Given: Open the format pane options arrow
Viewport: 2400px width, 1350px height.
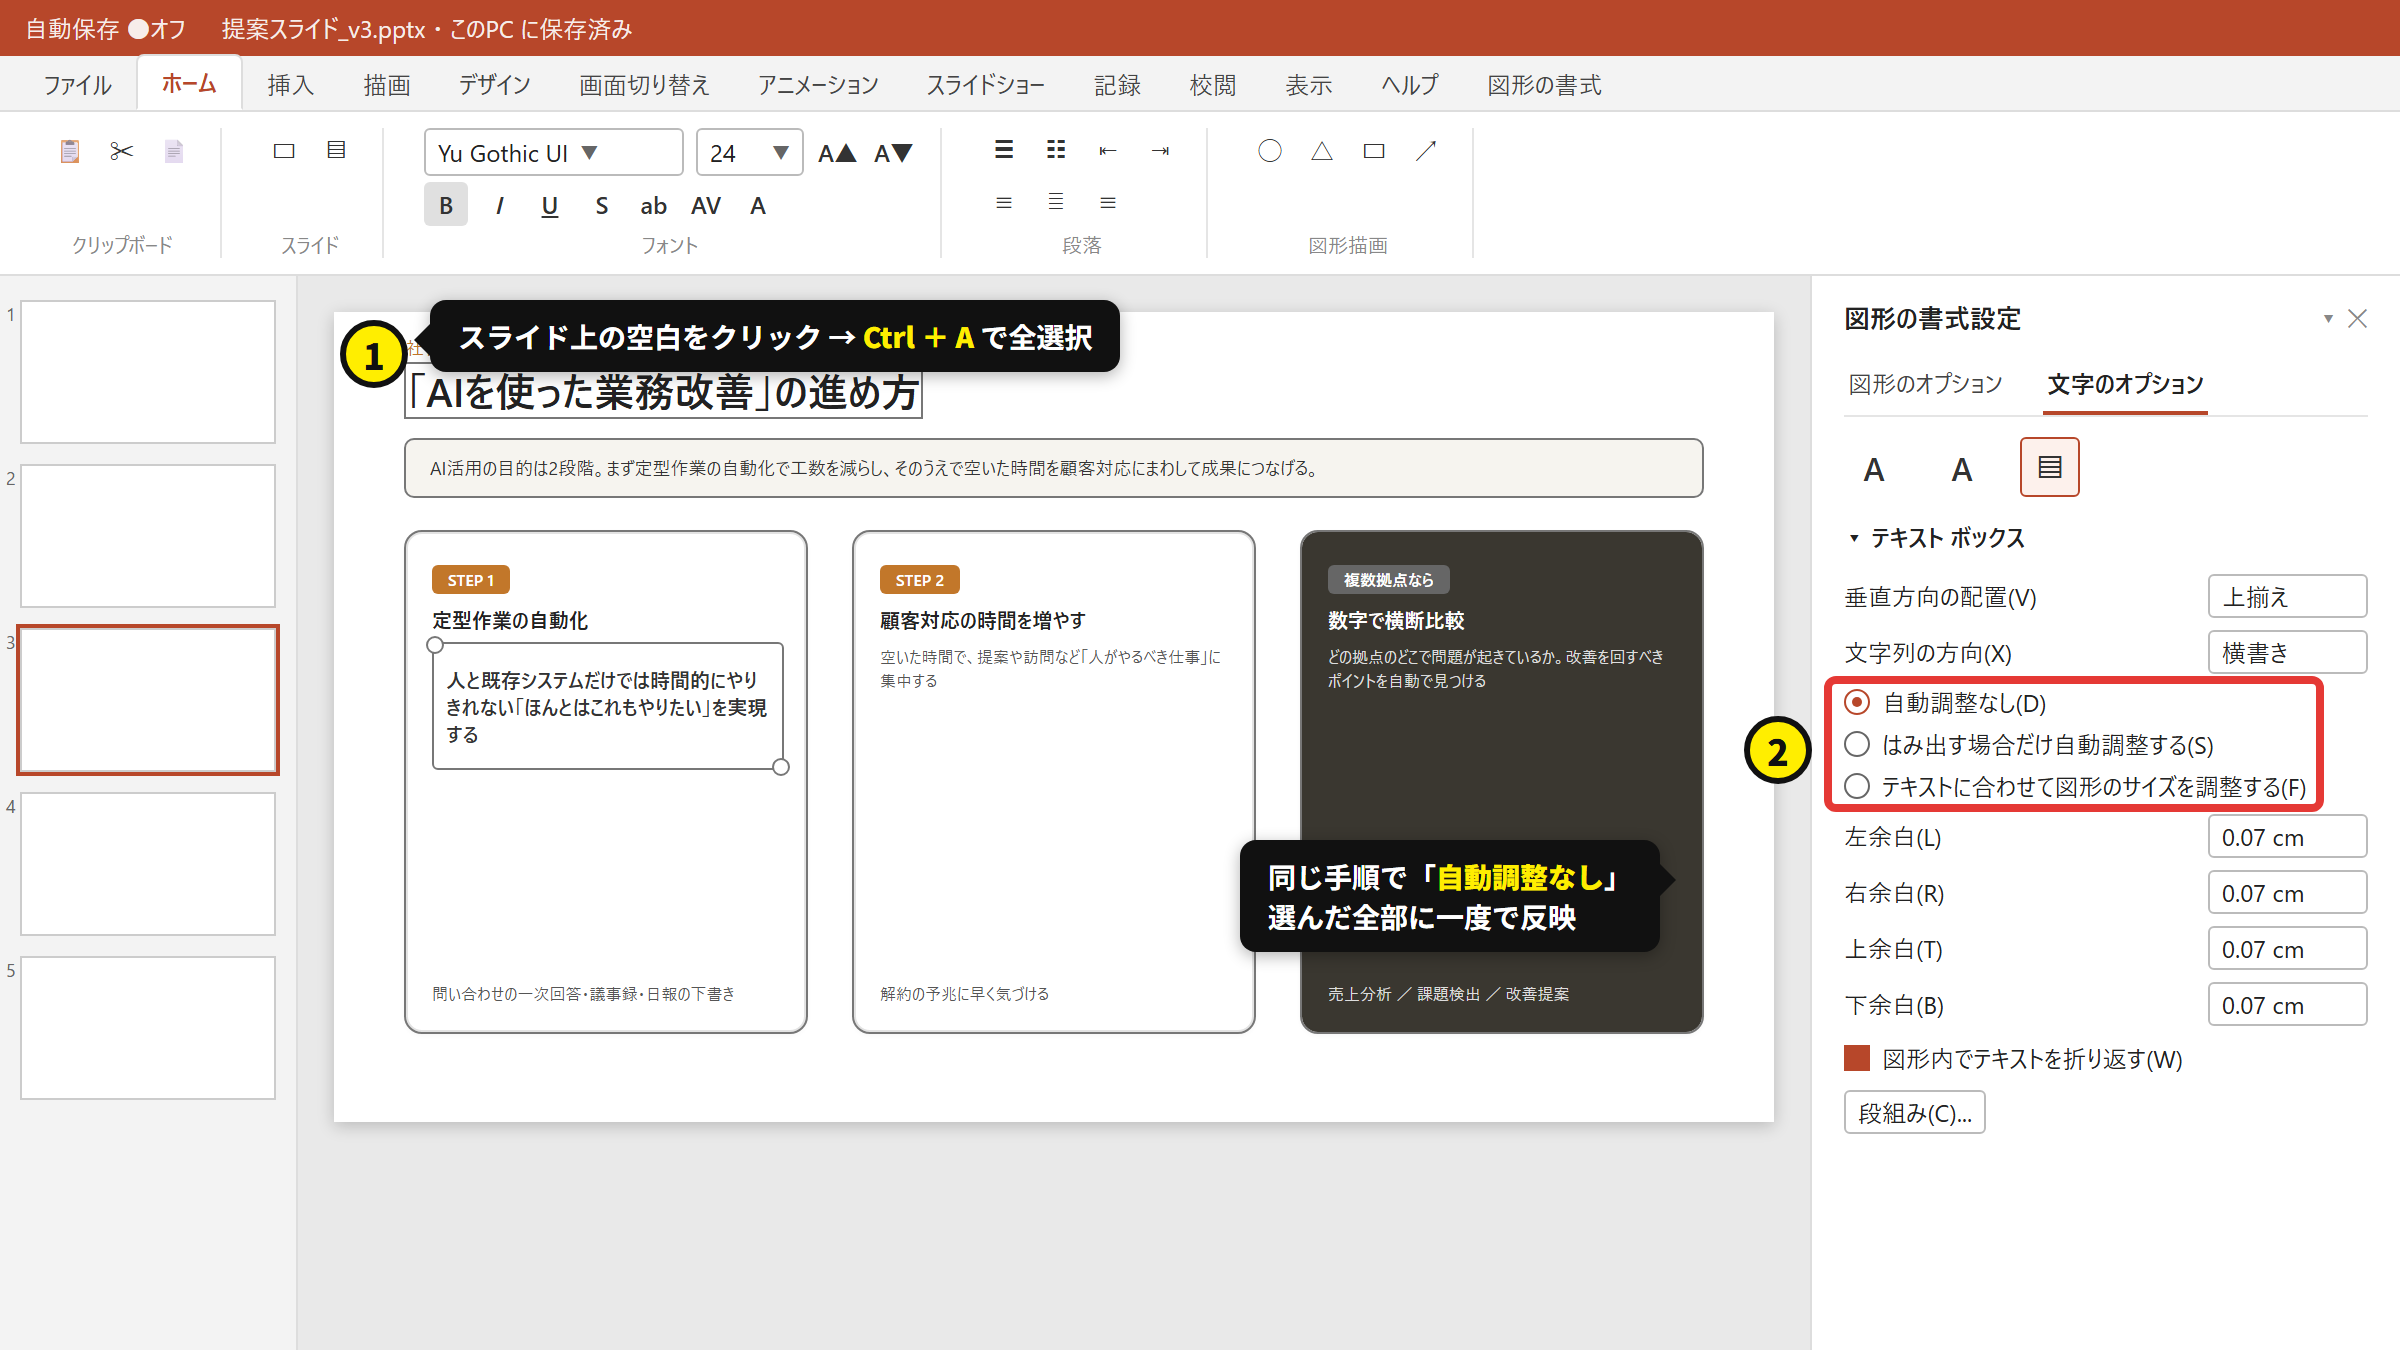Looking at the screenshot, I should click(2328, 318).
